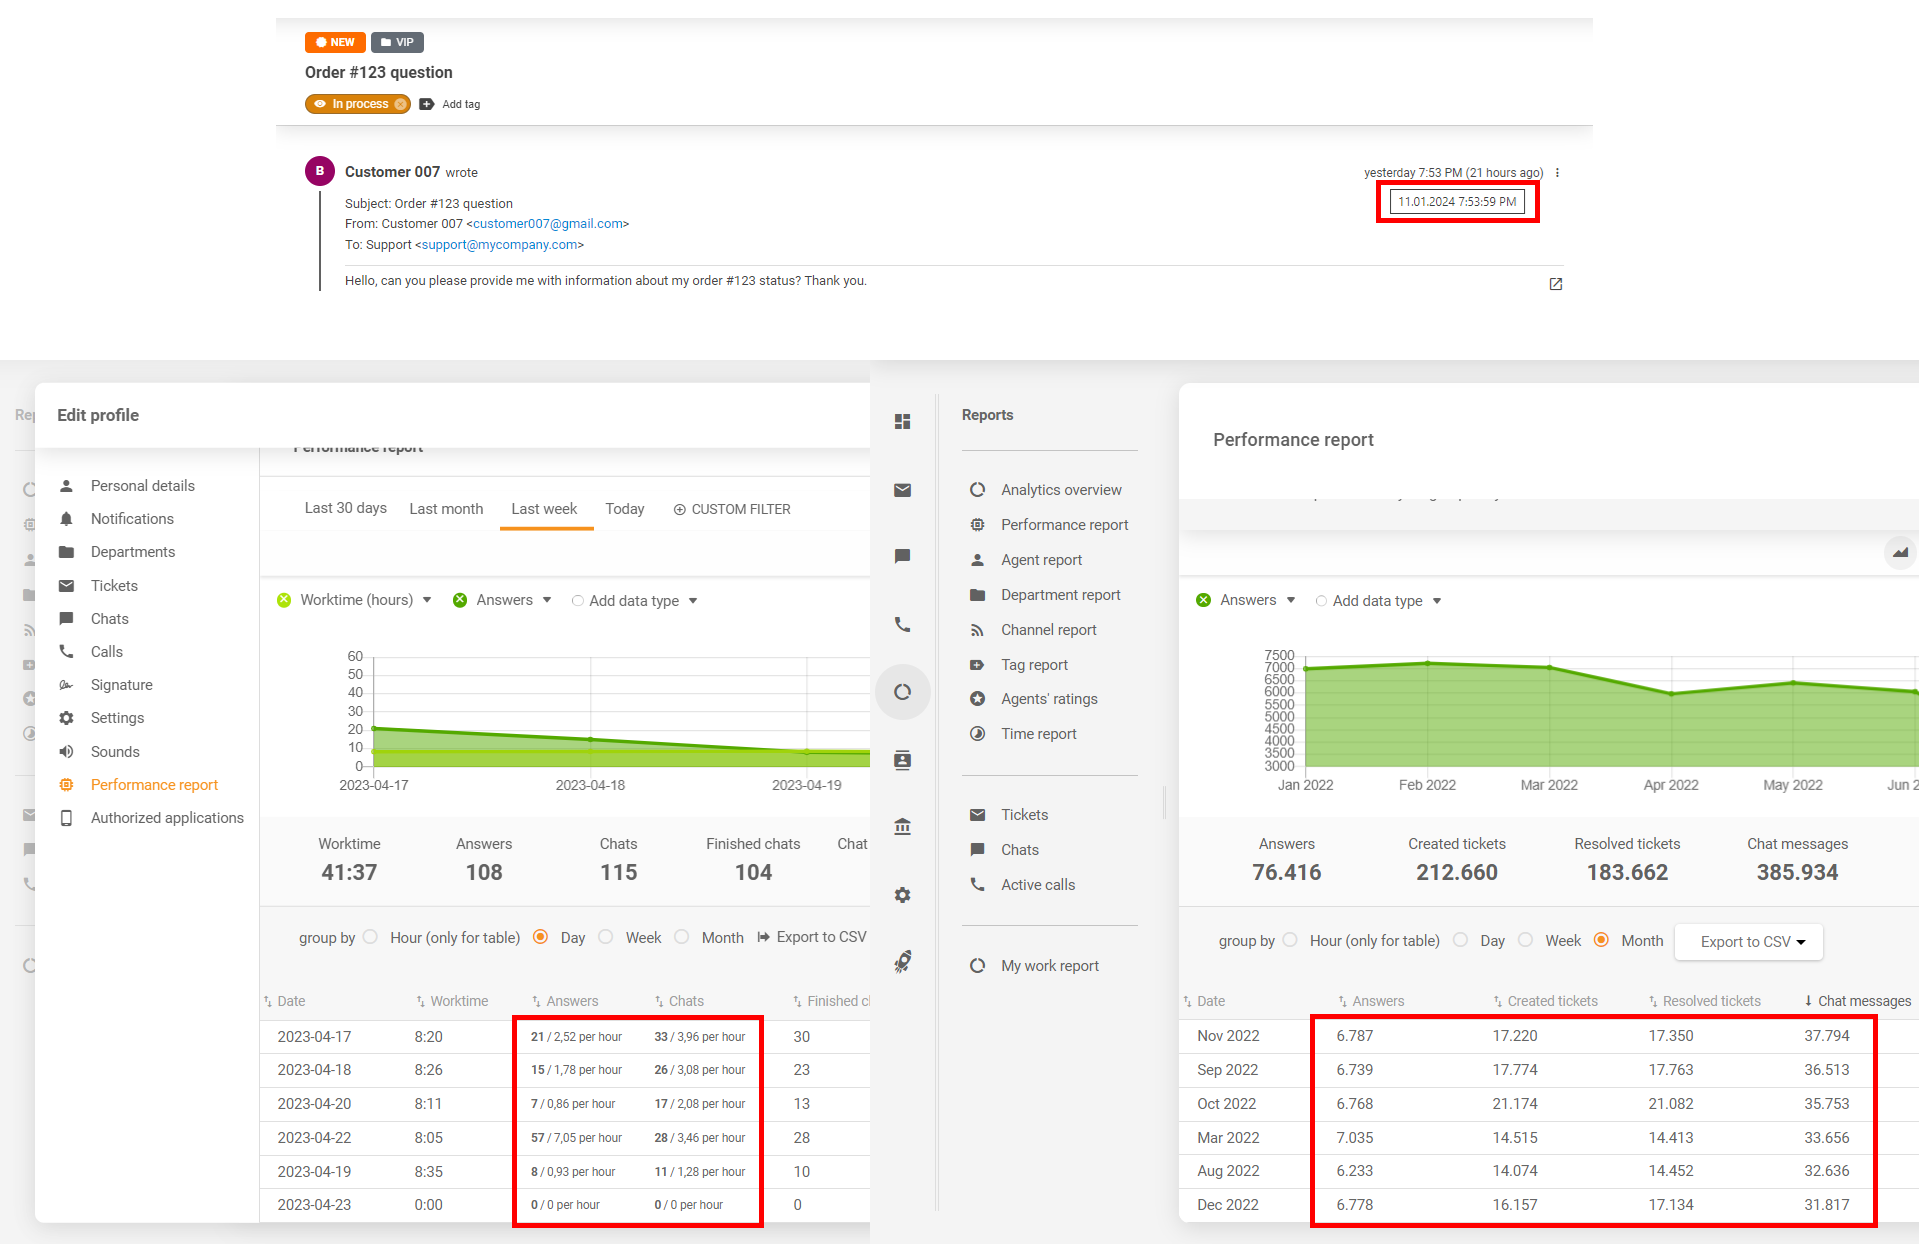Open the mail icon in sidebar
The height and width of the screenshot is (1244, 1919).
(902, 490)
